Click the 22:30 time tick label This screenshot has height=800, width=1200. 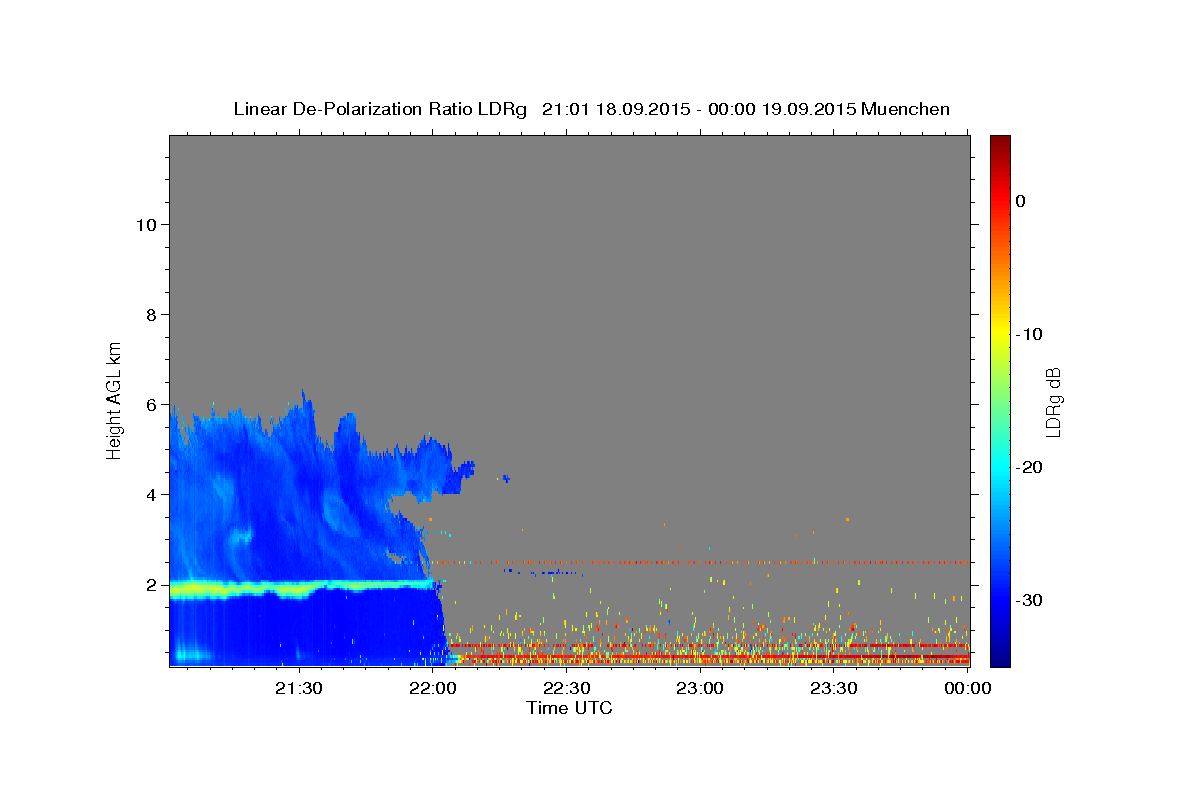coord(567,688)
